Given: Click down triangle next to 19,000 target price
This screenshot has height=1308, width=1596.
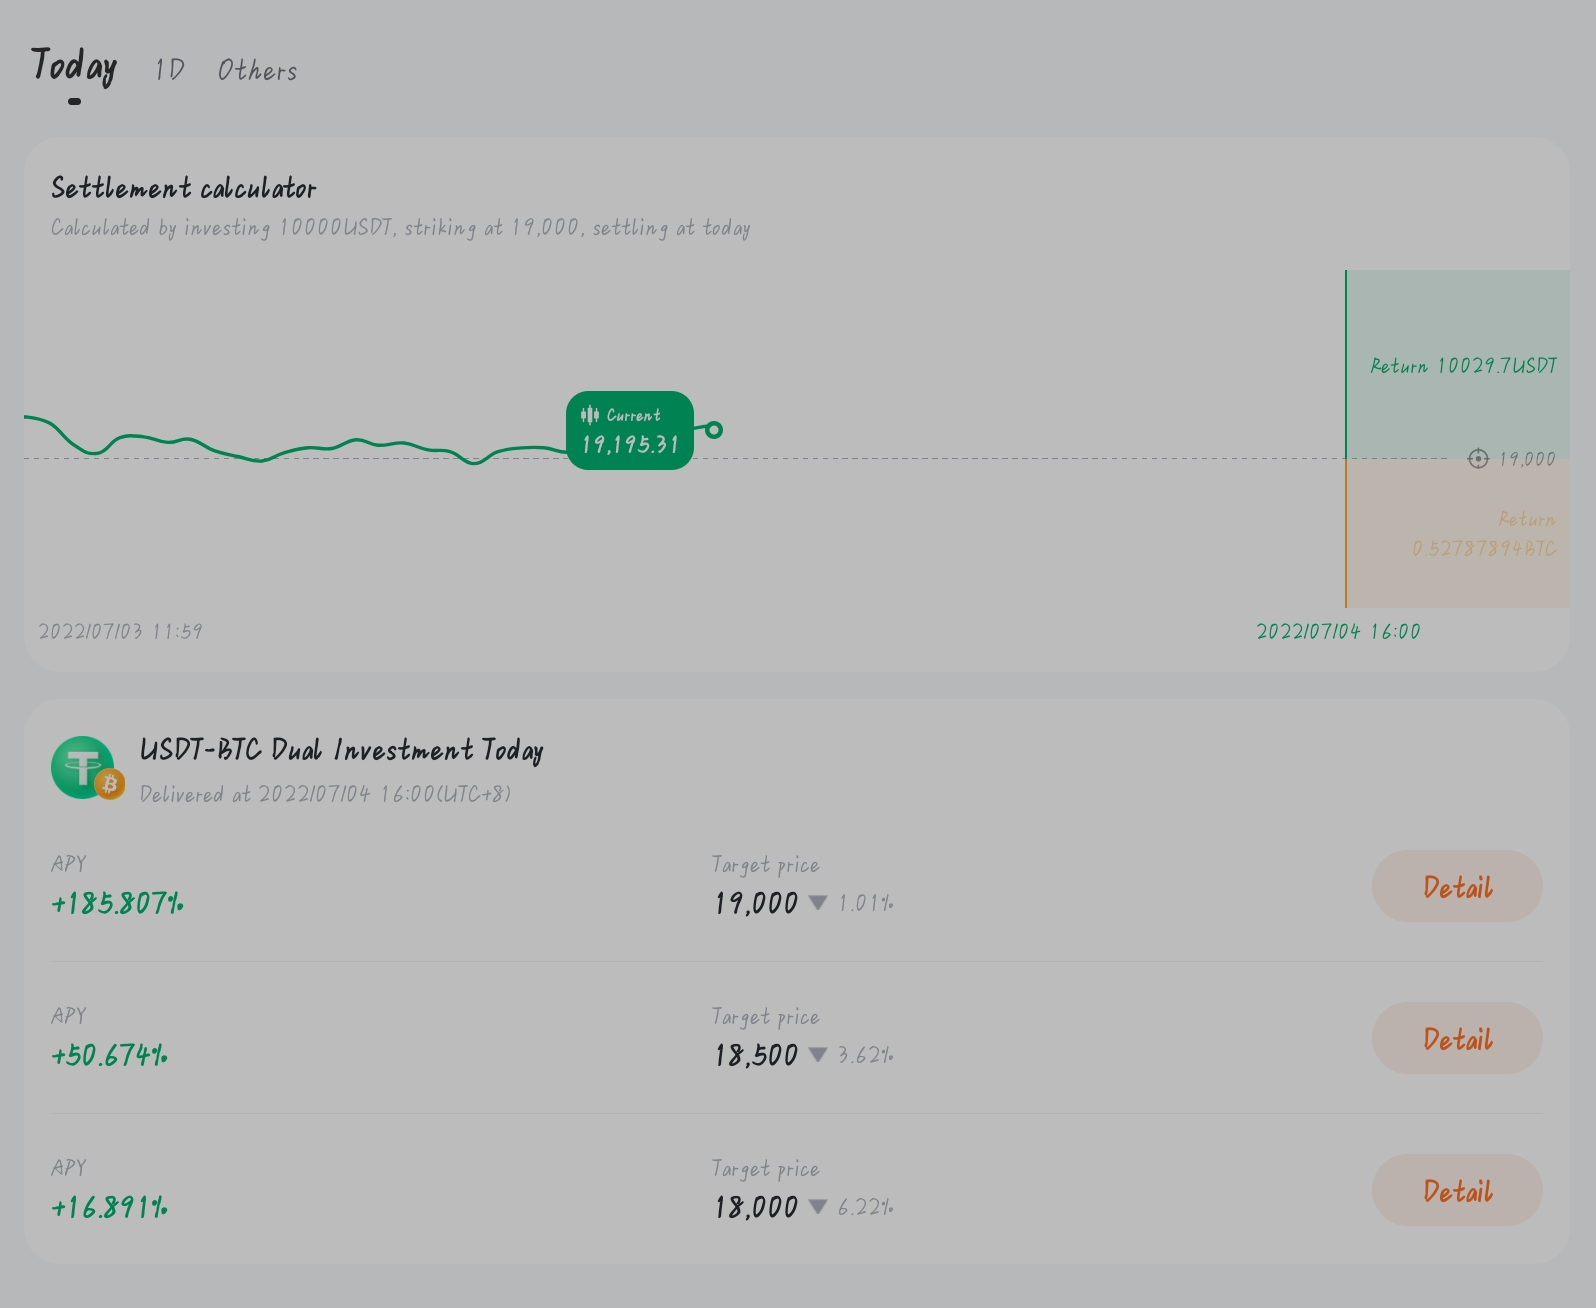Looking at the screenshot, I should [817, 903].
